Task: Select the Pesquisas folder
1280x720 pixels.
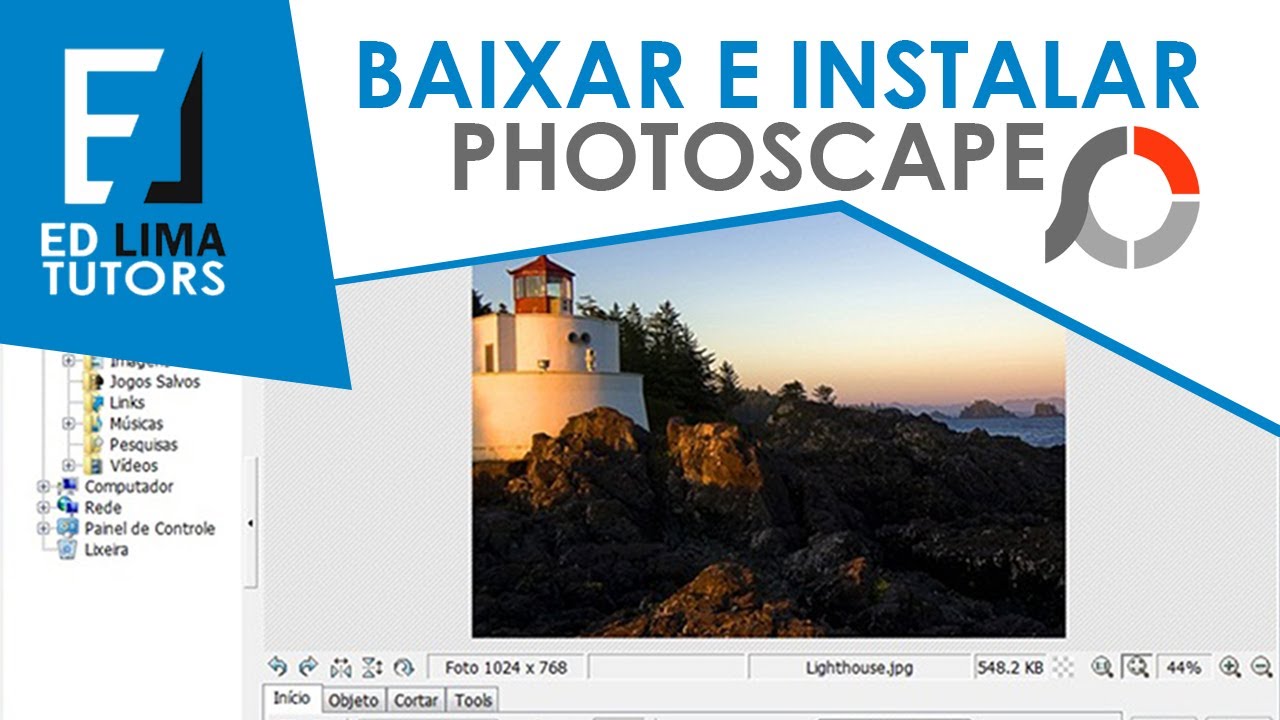Action: (x=143, y=445)
